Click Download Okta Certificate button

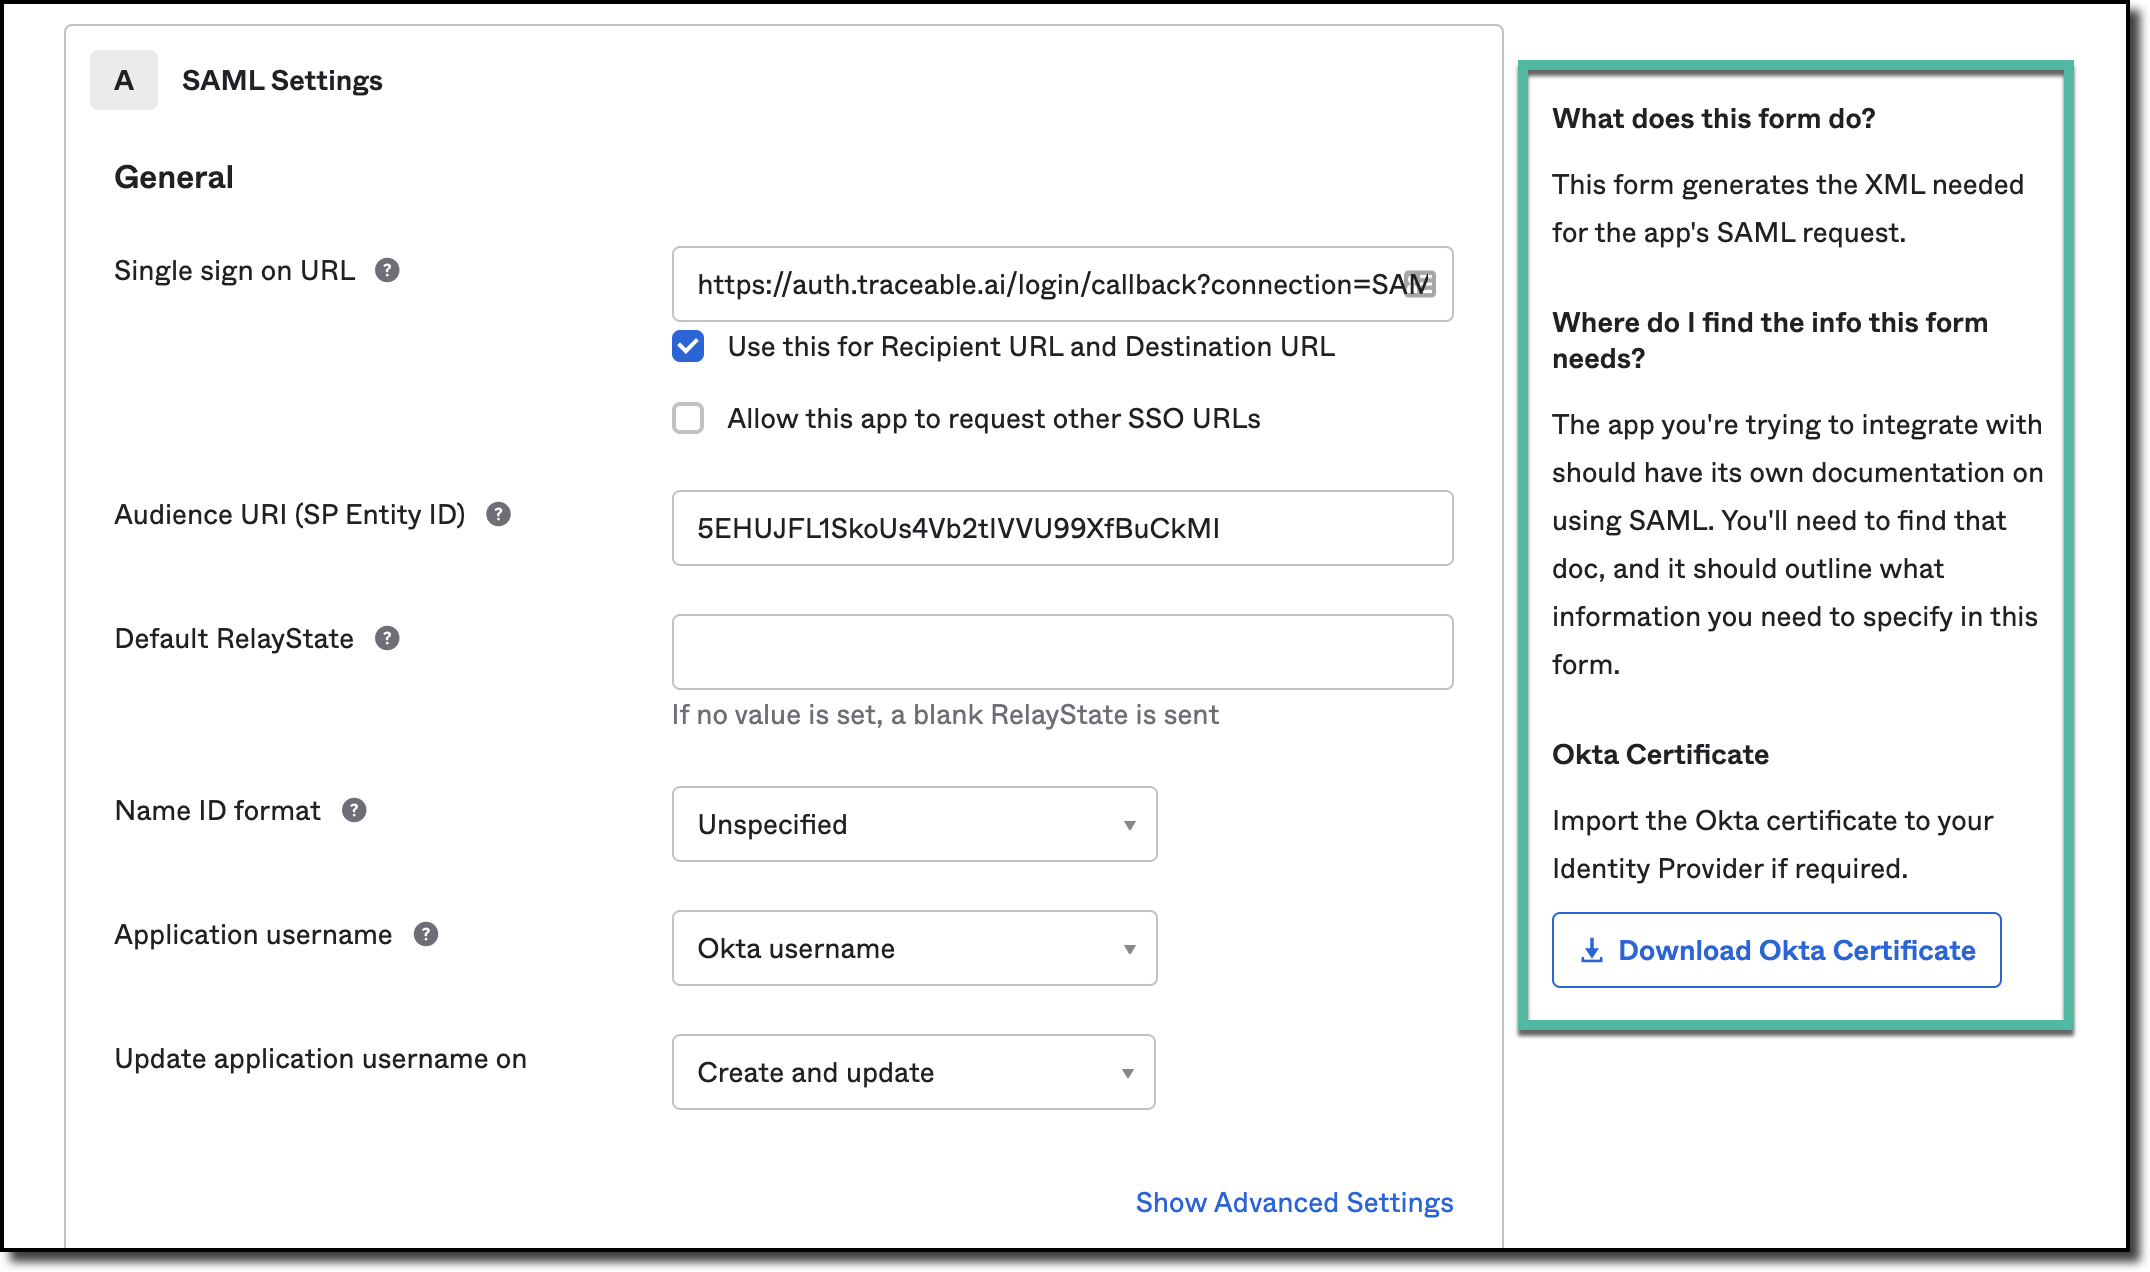pyautogui.click(x=1776, y=950)
